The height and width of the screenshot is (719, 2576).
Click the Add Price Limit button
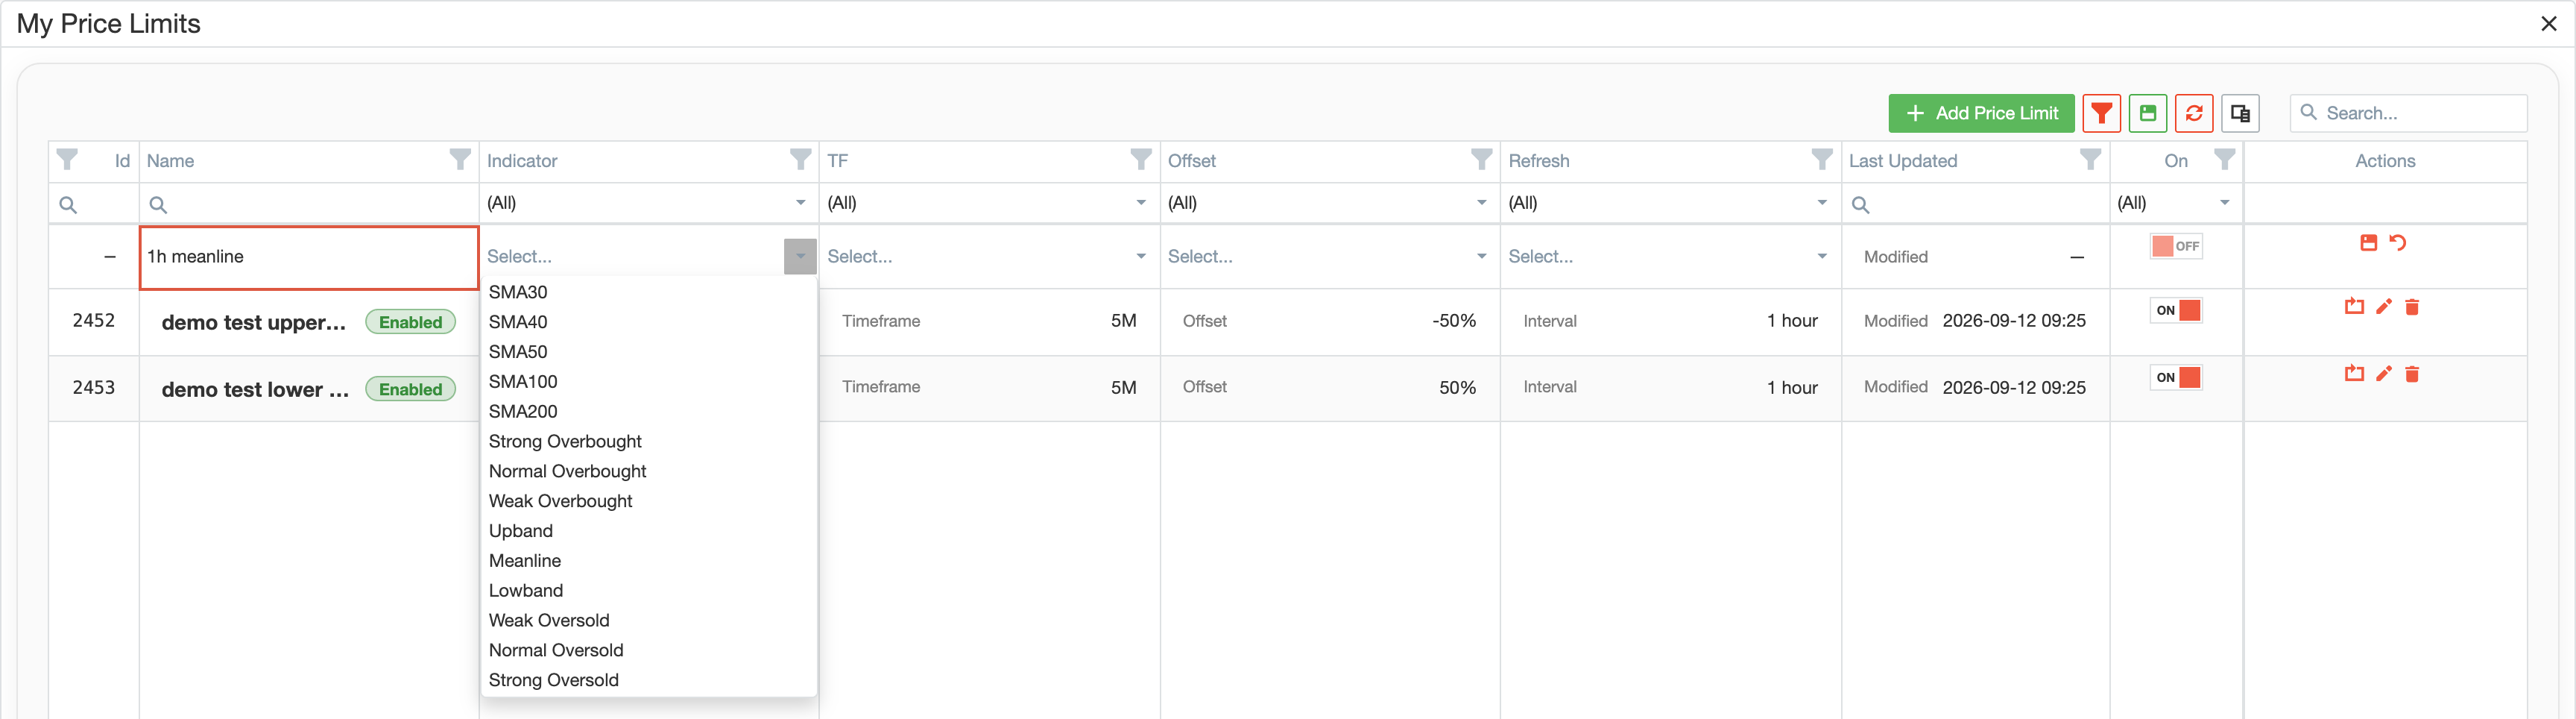click(1981, 113)
